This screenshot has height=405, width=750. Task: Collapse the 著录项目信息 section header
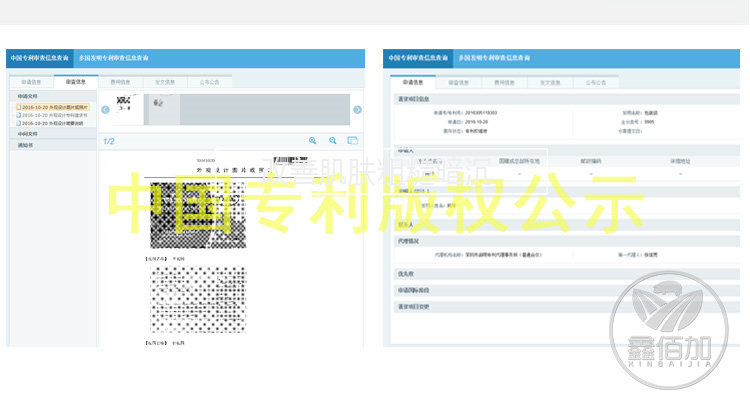[567, 99]
